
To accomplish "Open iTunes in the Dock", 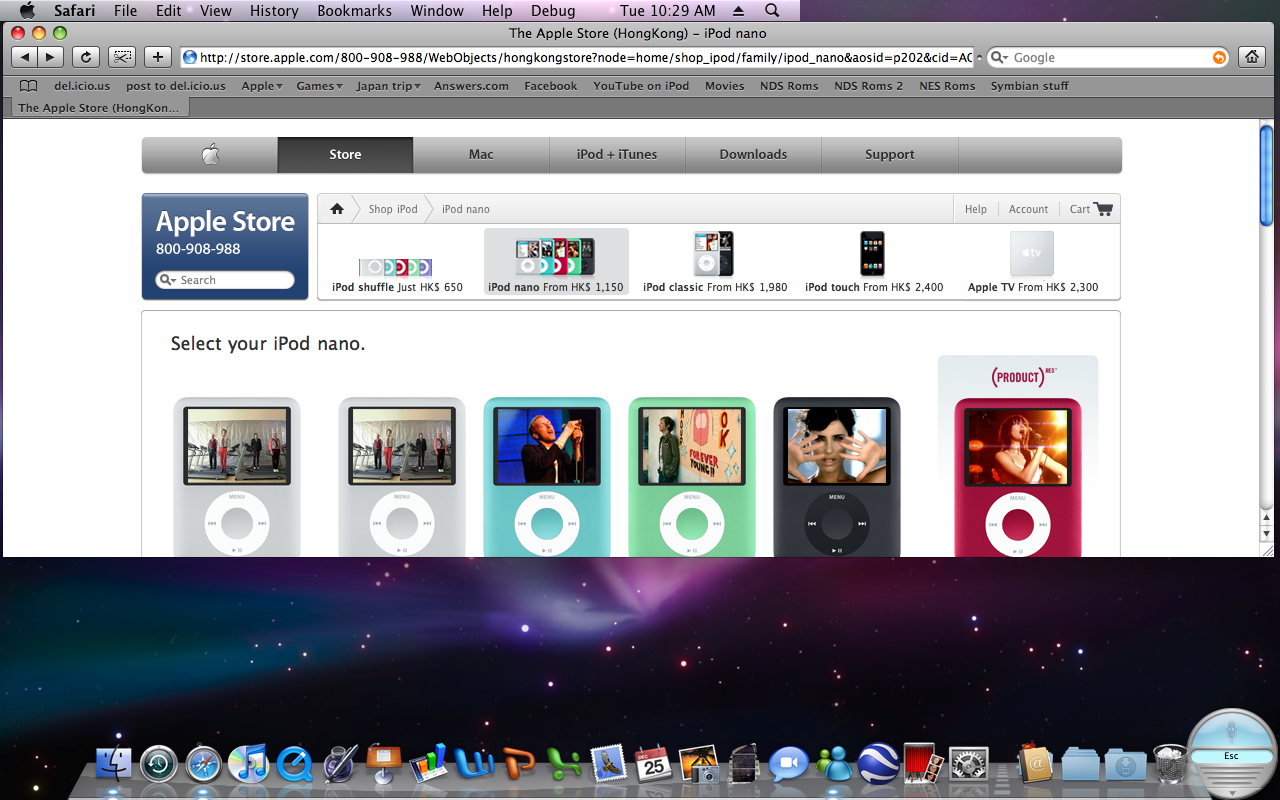I will point(247,764).
